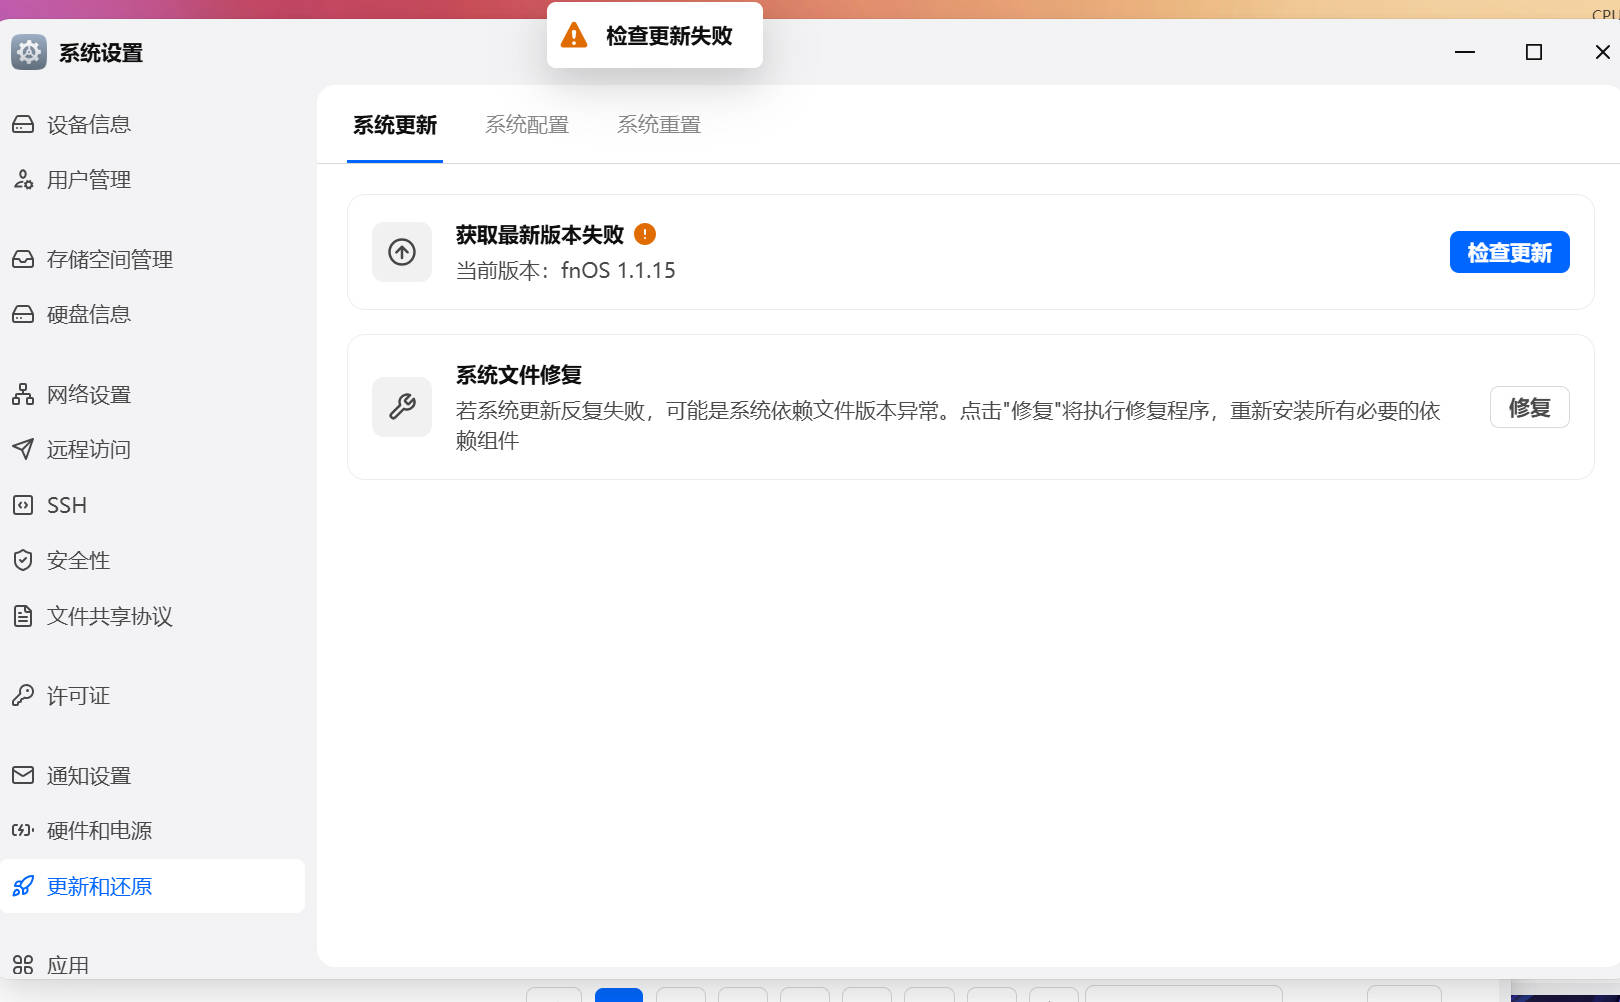Click the remote access paper-plane icon

[x=23, y=449]
